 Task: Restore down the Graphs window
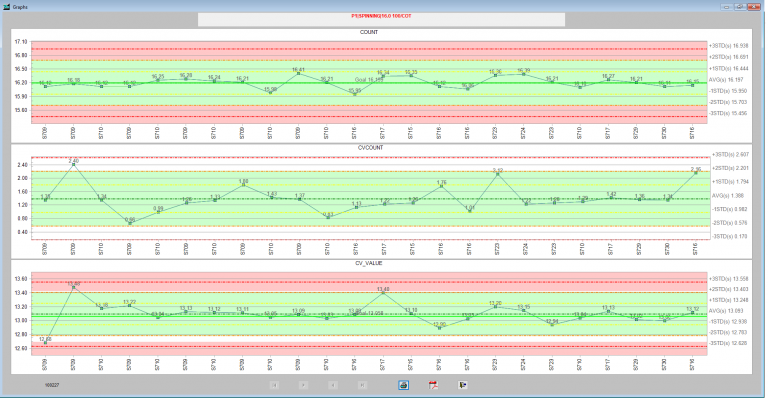(740, 7)
